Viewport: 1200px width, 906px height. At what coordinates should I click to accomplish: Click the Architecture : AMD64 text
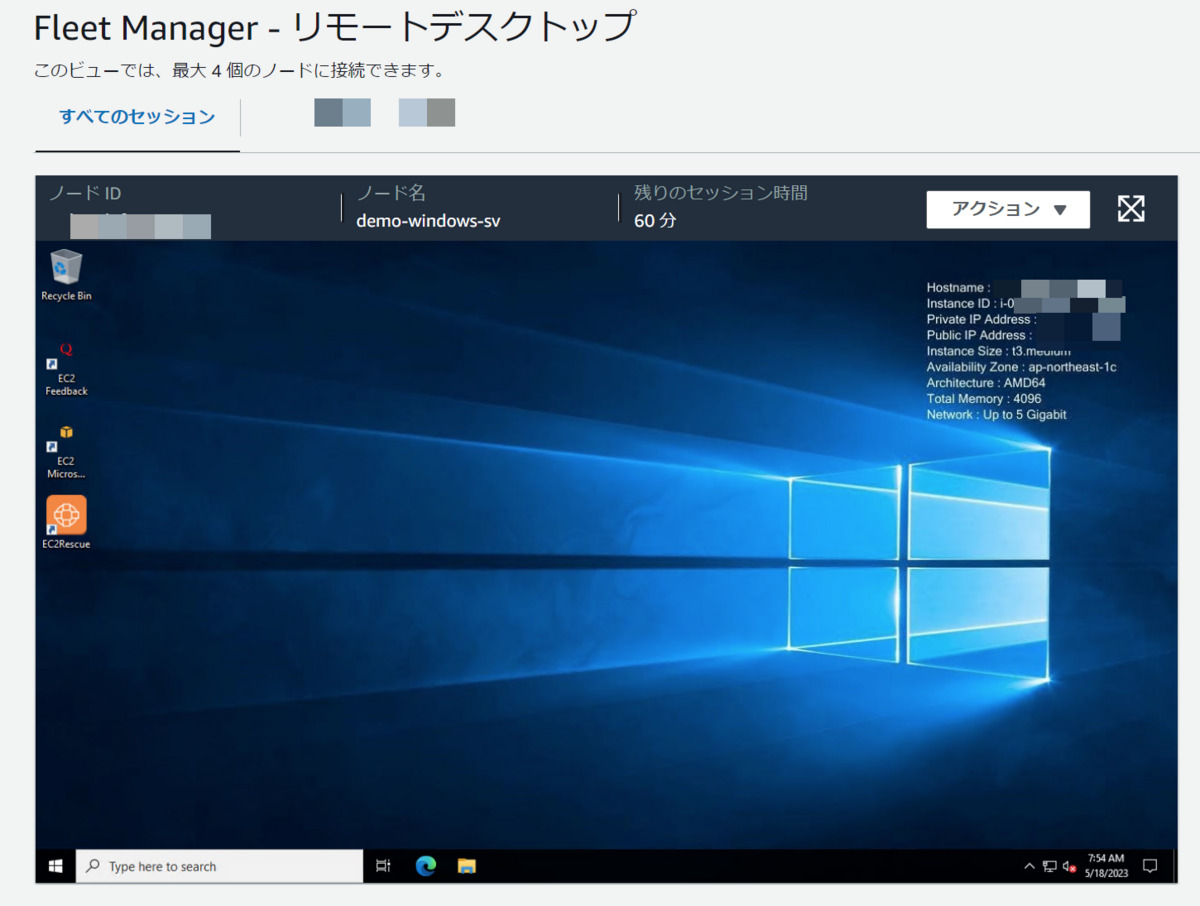[986, 383]
